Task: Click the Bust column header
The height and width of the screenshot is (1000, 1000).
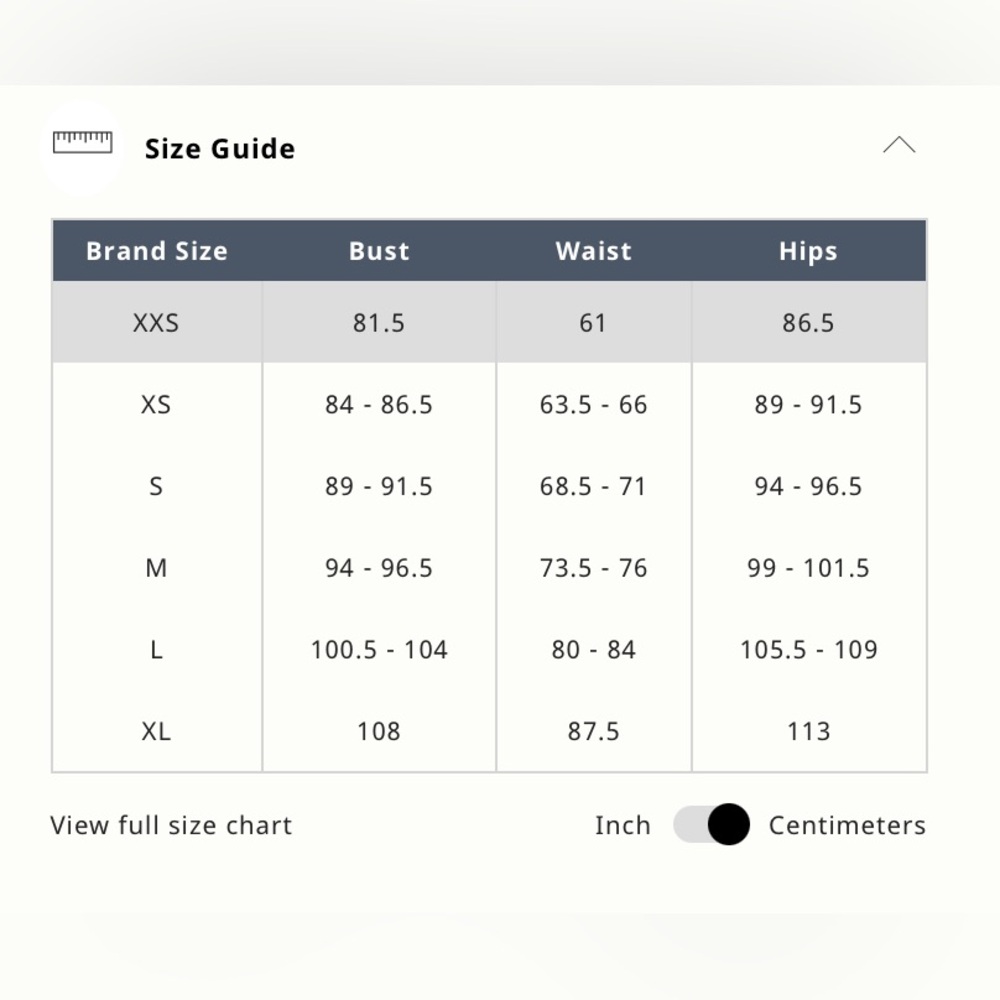Action: pyautogui.click(x=379, y=251)
